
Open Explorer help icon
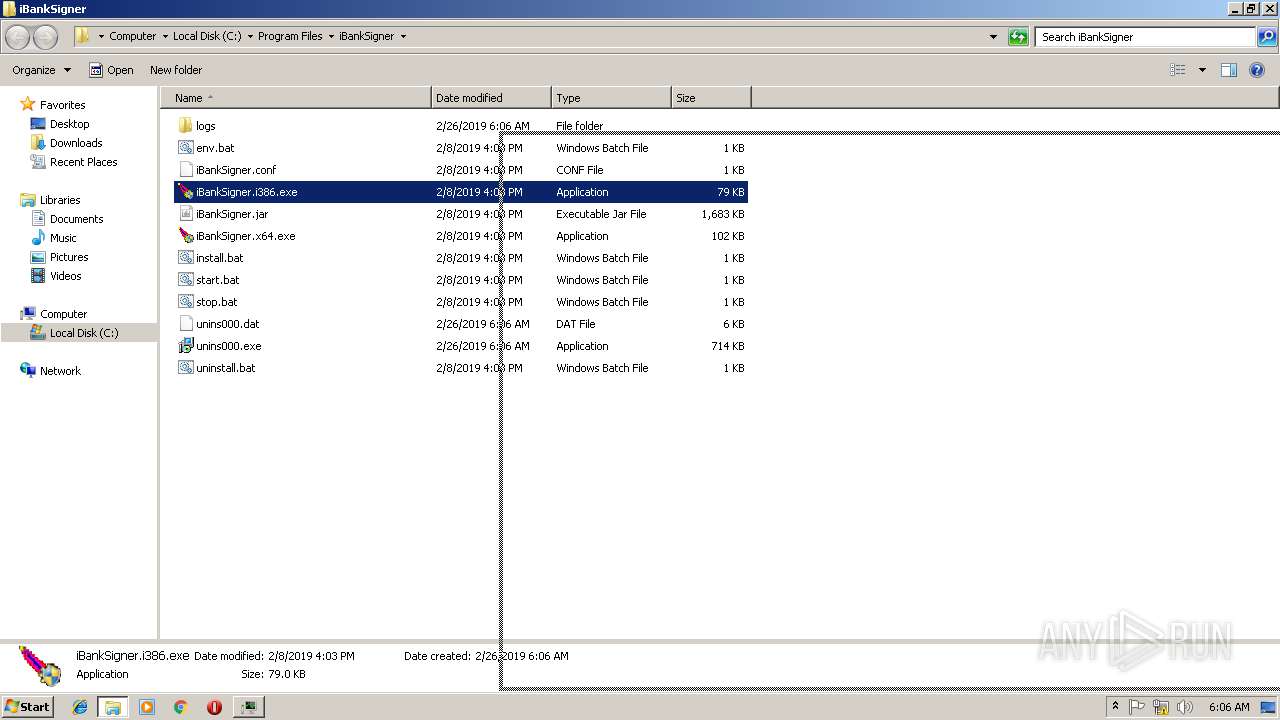point(1257,70)
